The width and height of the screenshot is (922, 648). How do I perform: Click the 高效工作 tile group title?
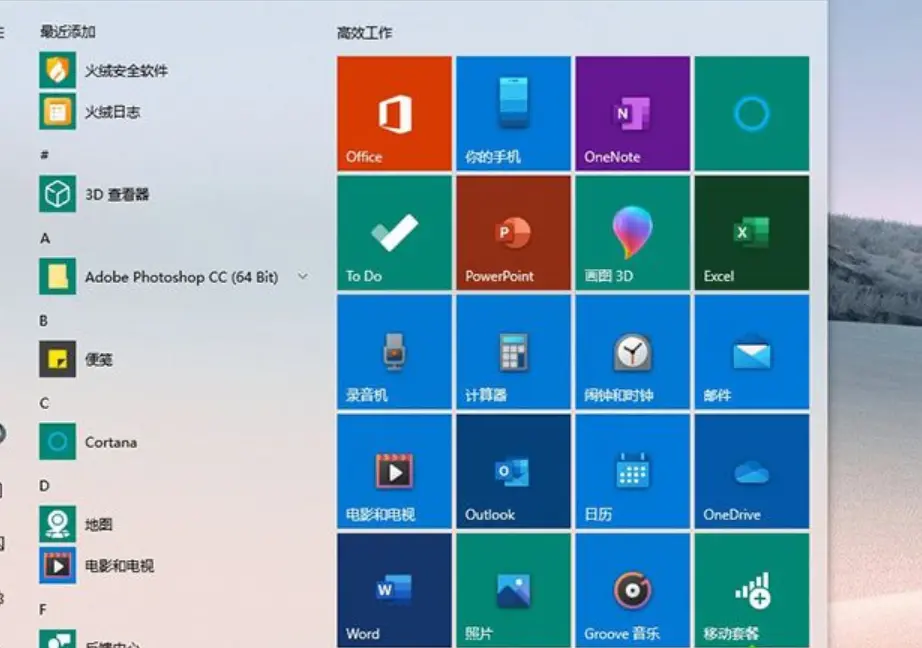pyautogui.click(x=364, y=33)
